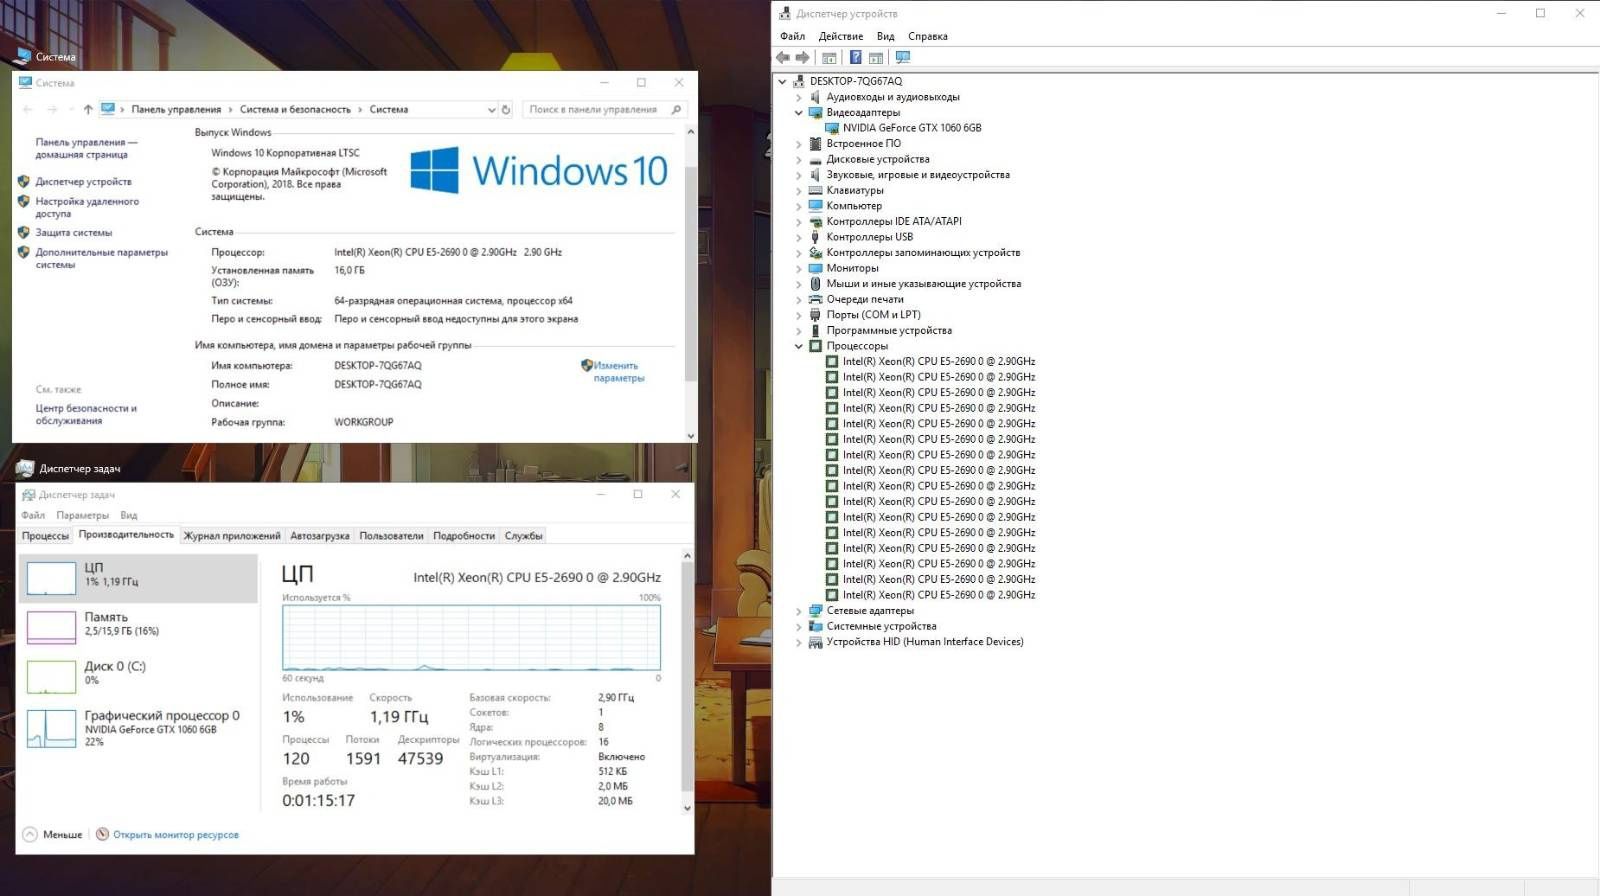Open Настройка удаленного доступа link
This screenshot has height=896, width=1600.
tap(87, 208)
